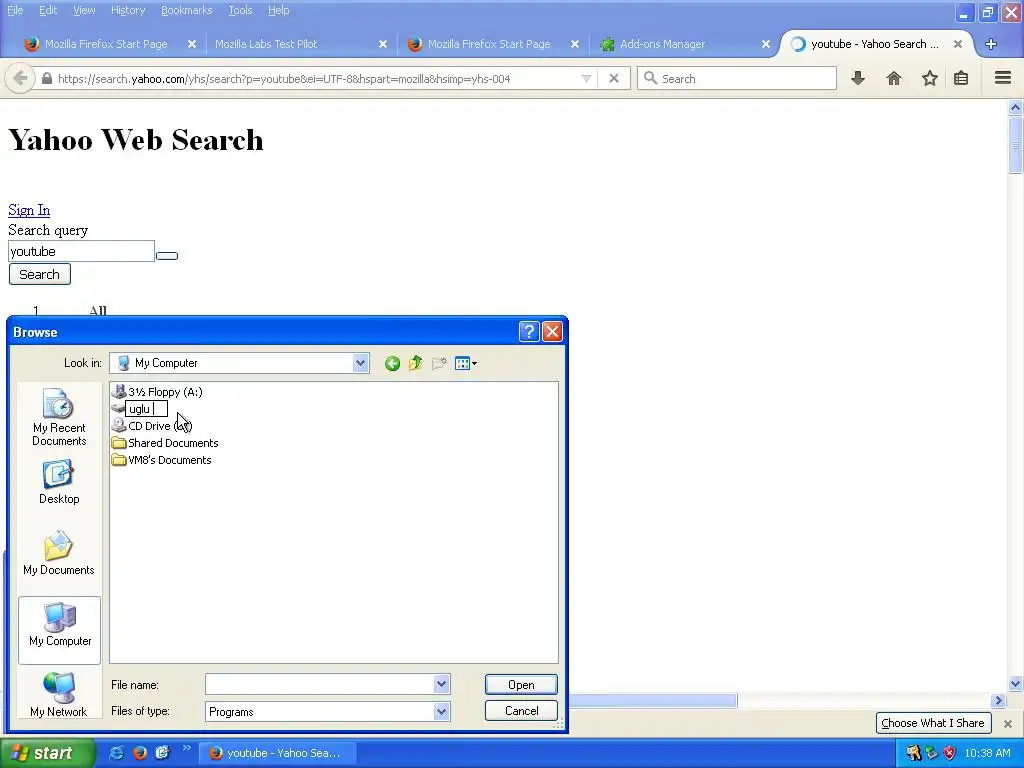Viewport: 1024px width, 768px height.
Task: Expand quick launch chevron on taskbar
Action: [186, 748]
